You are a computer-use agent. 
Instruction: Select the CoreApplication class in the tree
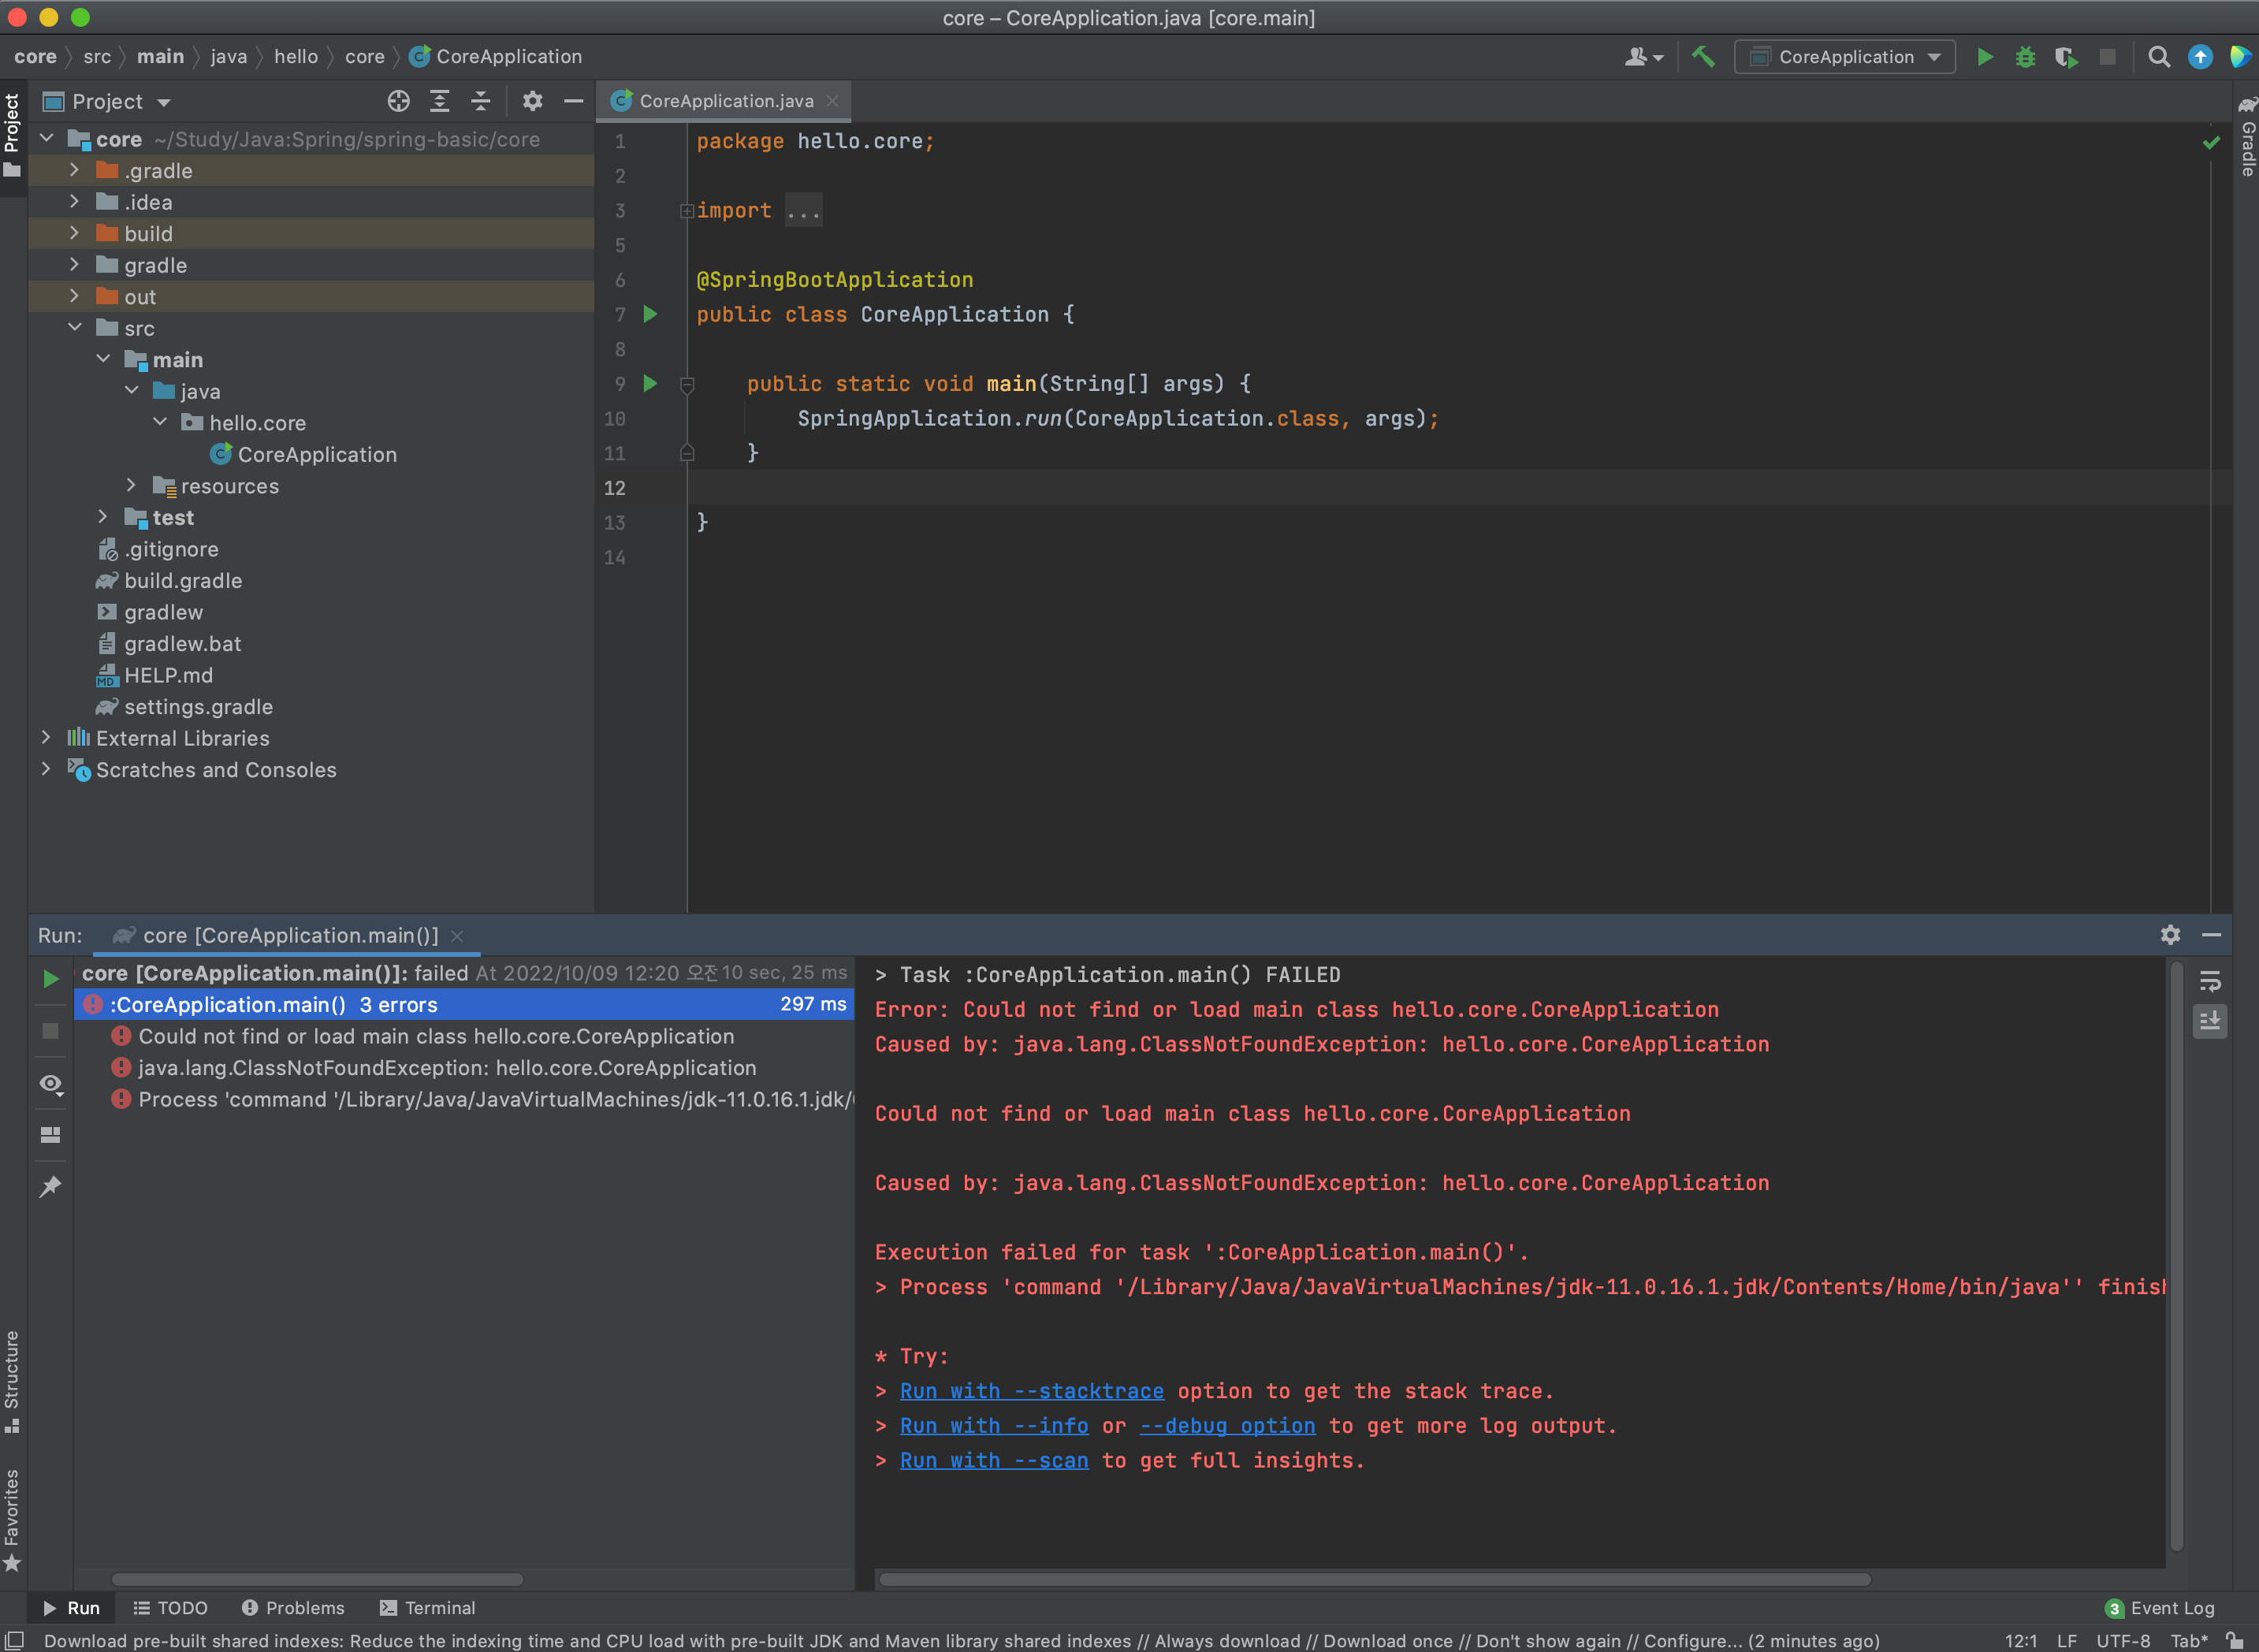317,454
